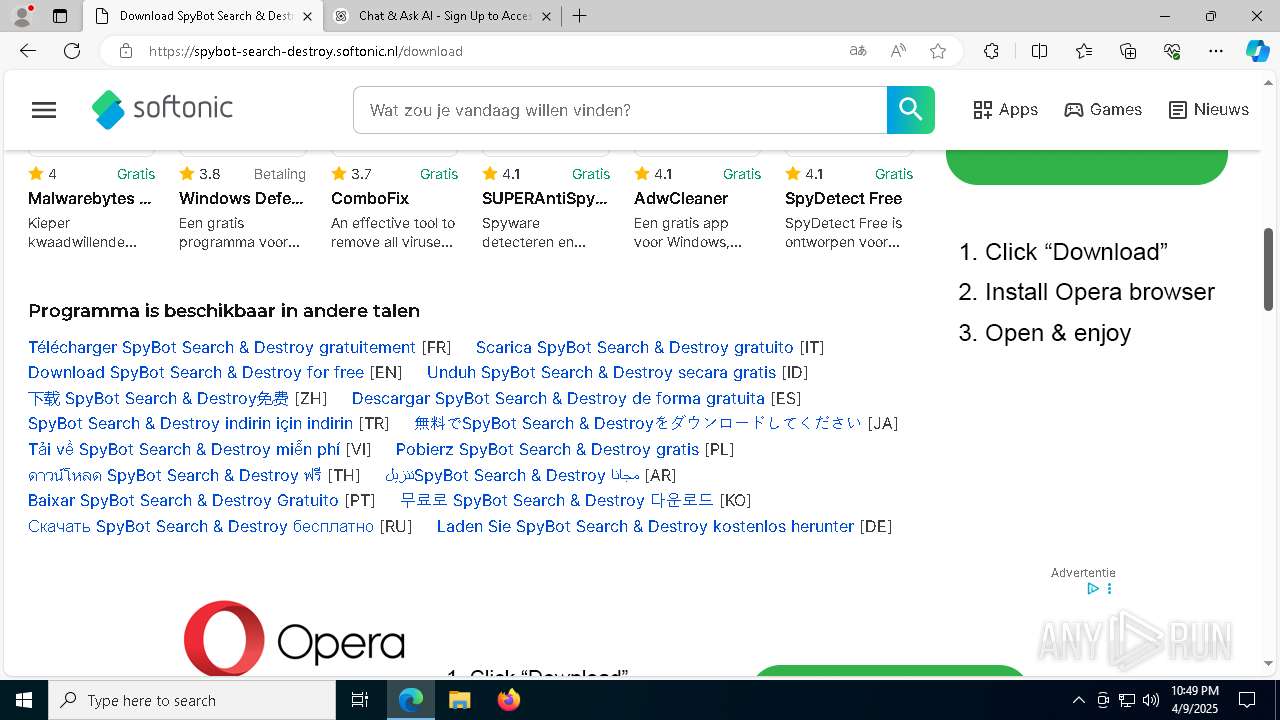Viewport: 1280px width, 720px height.
Task: Open Edge settings and more menu
Action: pos(1216,51)
